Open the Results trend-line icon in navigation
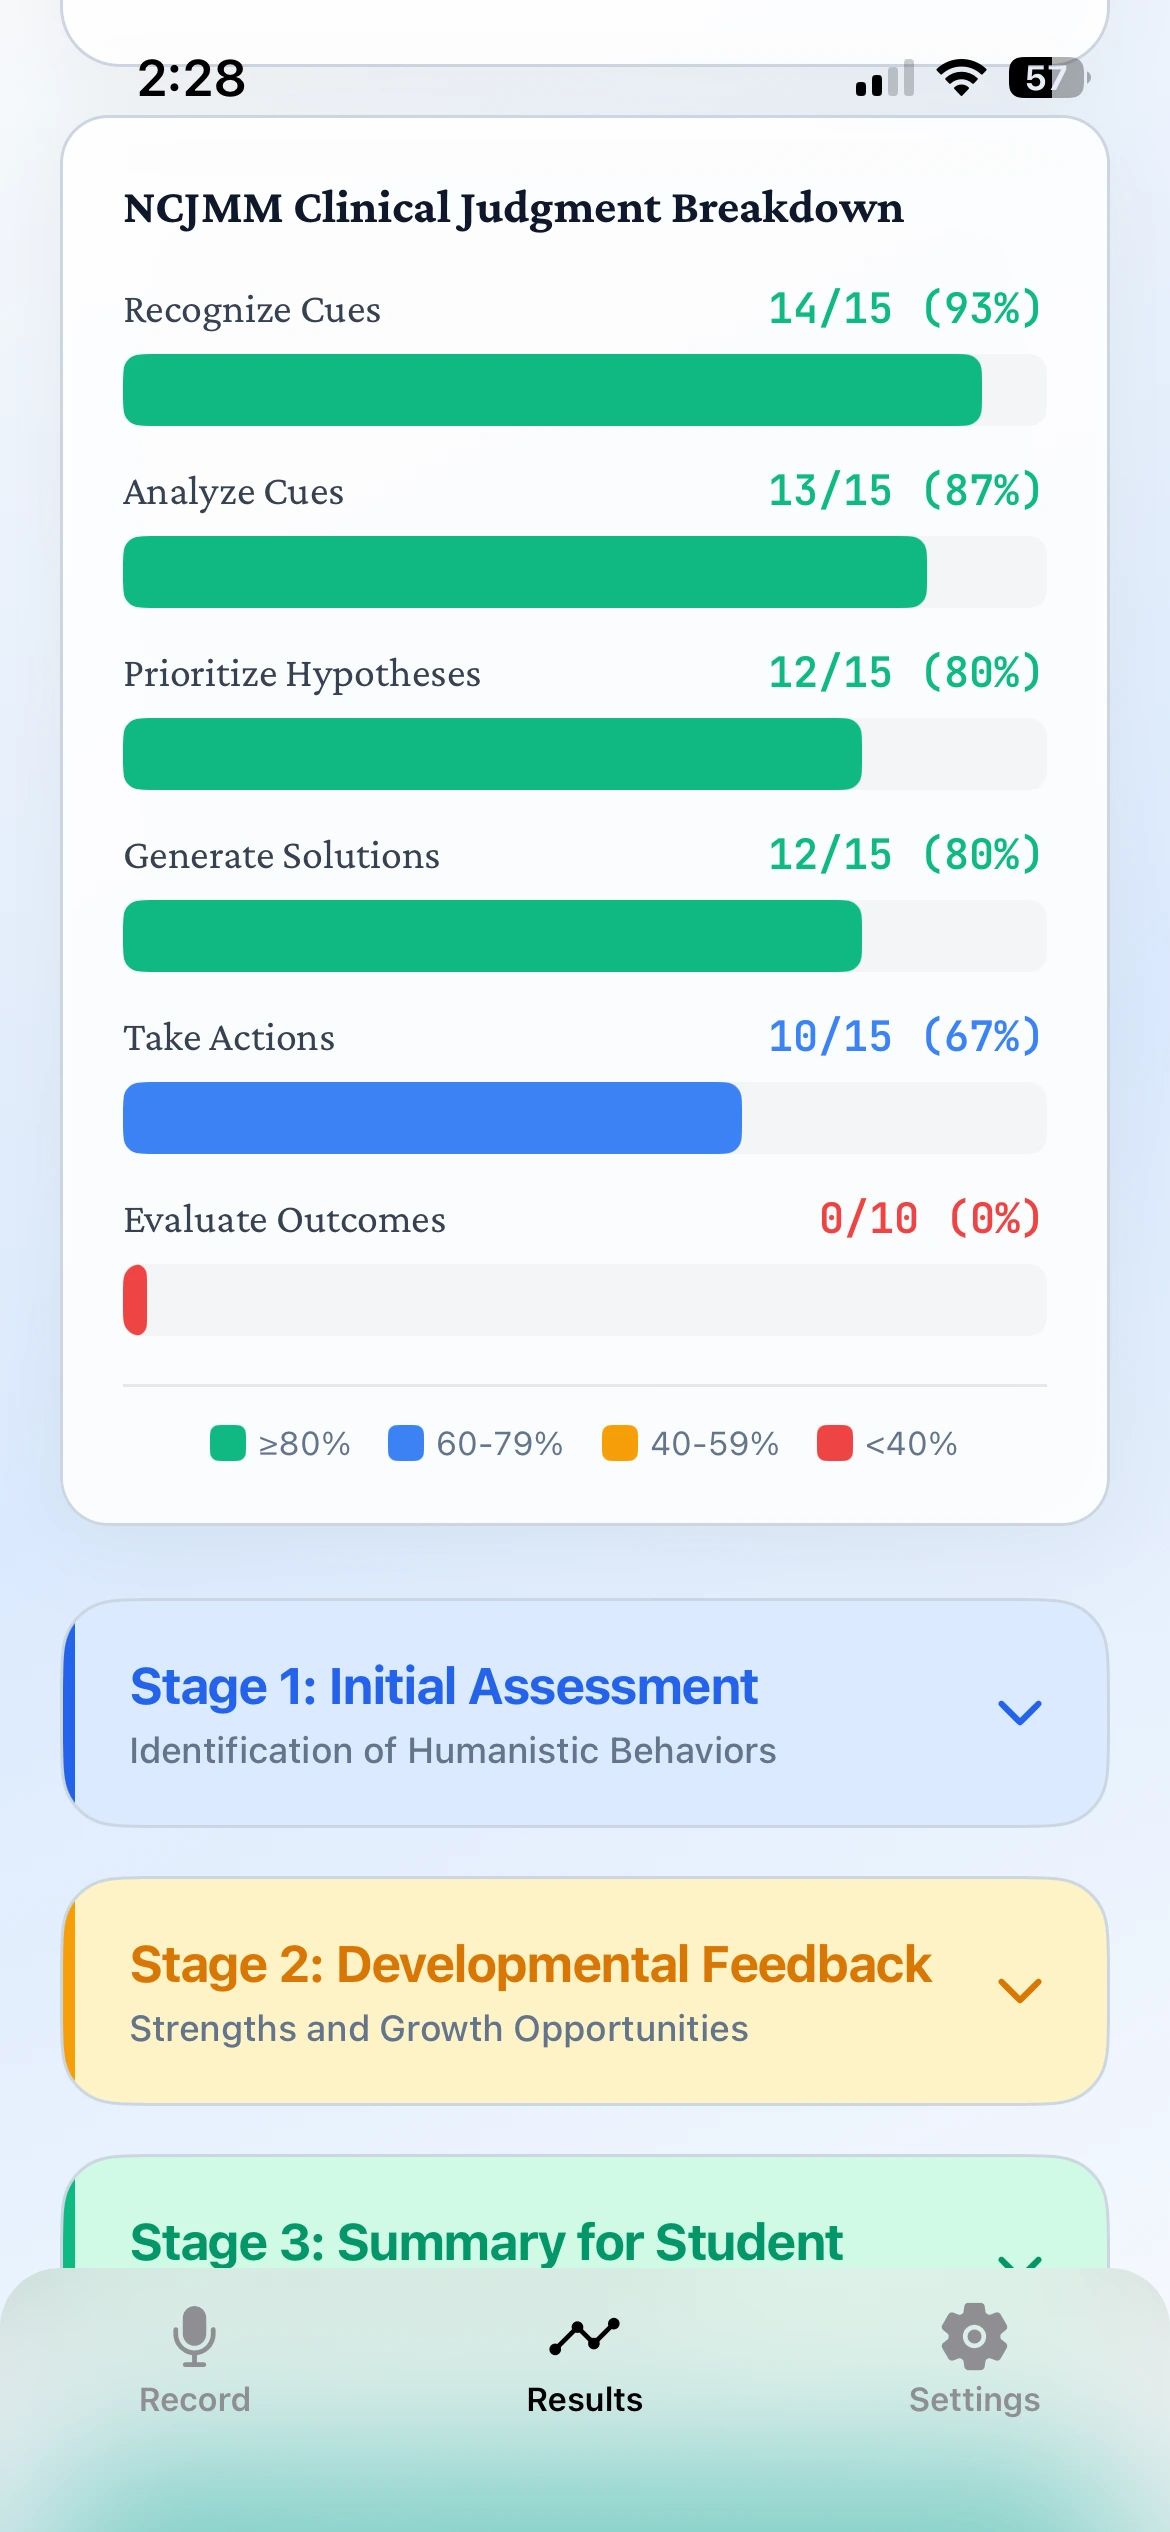The height and width of the screenshot is (2532, 1170). [584, 2336]
